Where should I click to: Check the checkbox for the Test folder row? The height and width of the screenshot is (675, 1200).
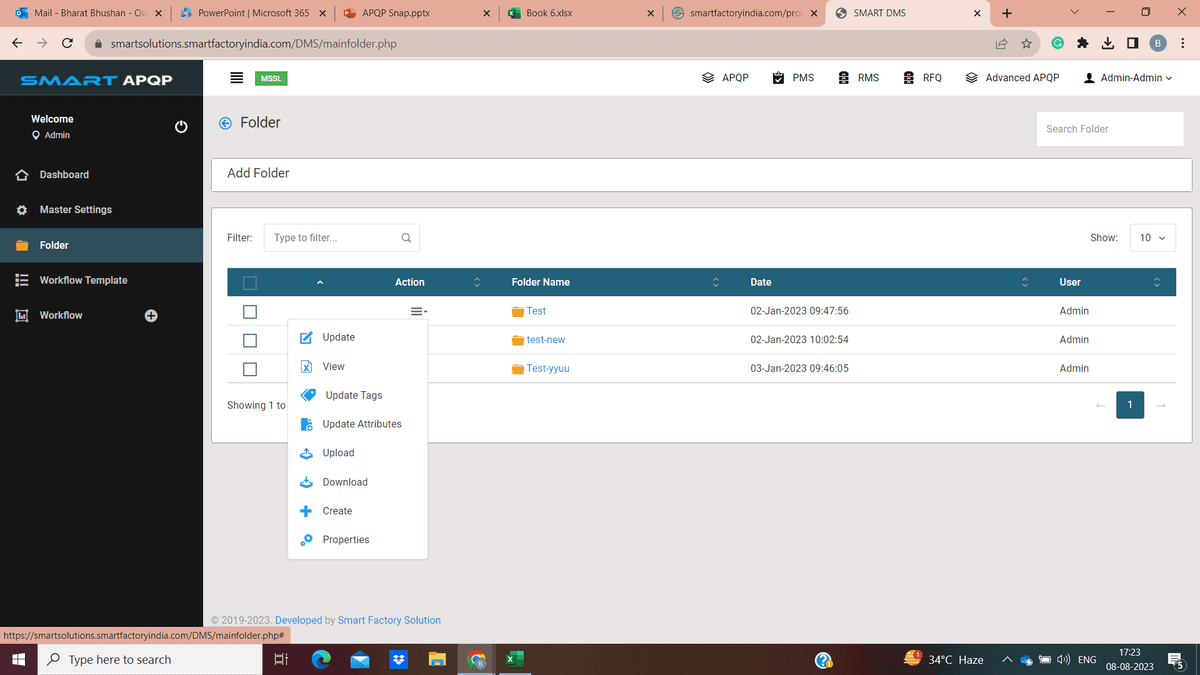click(249, 311)
